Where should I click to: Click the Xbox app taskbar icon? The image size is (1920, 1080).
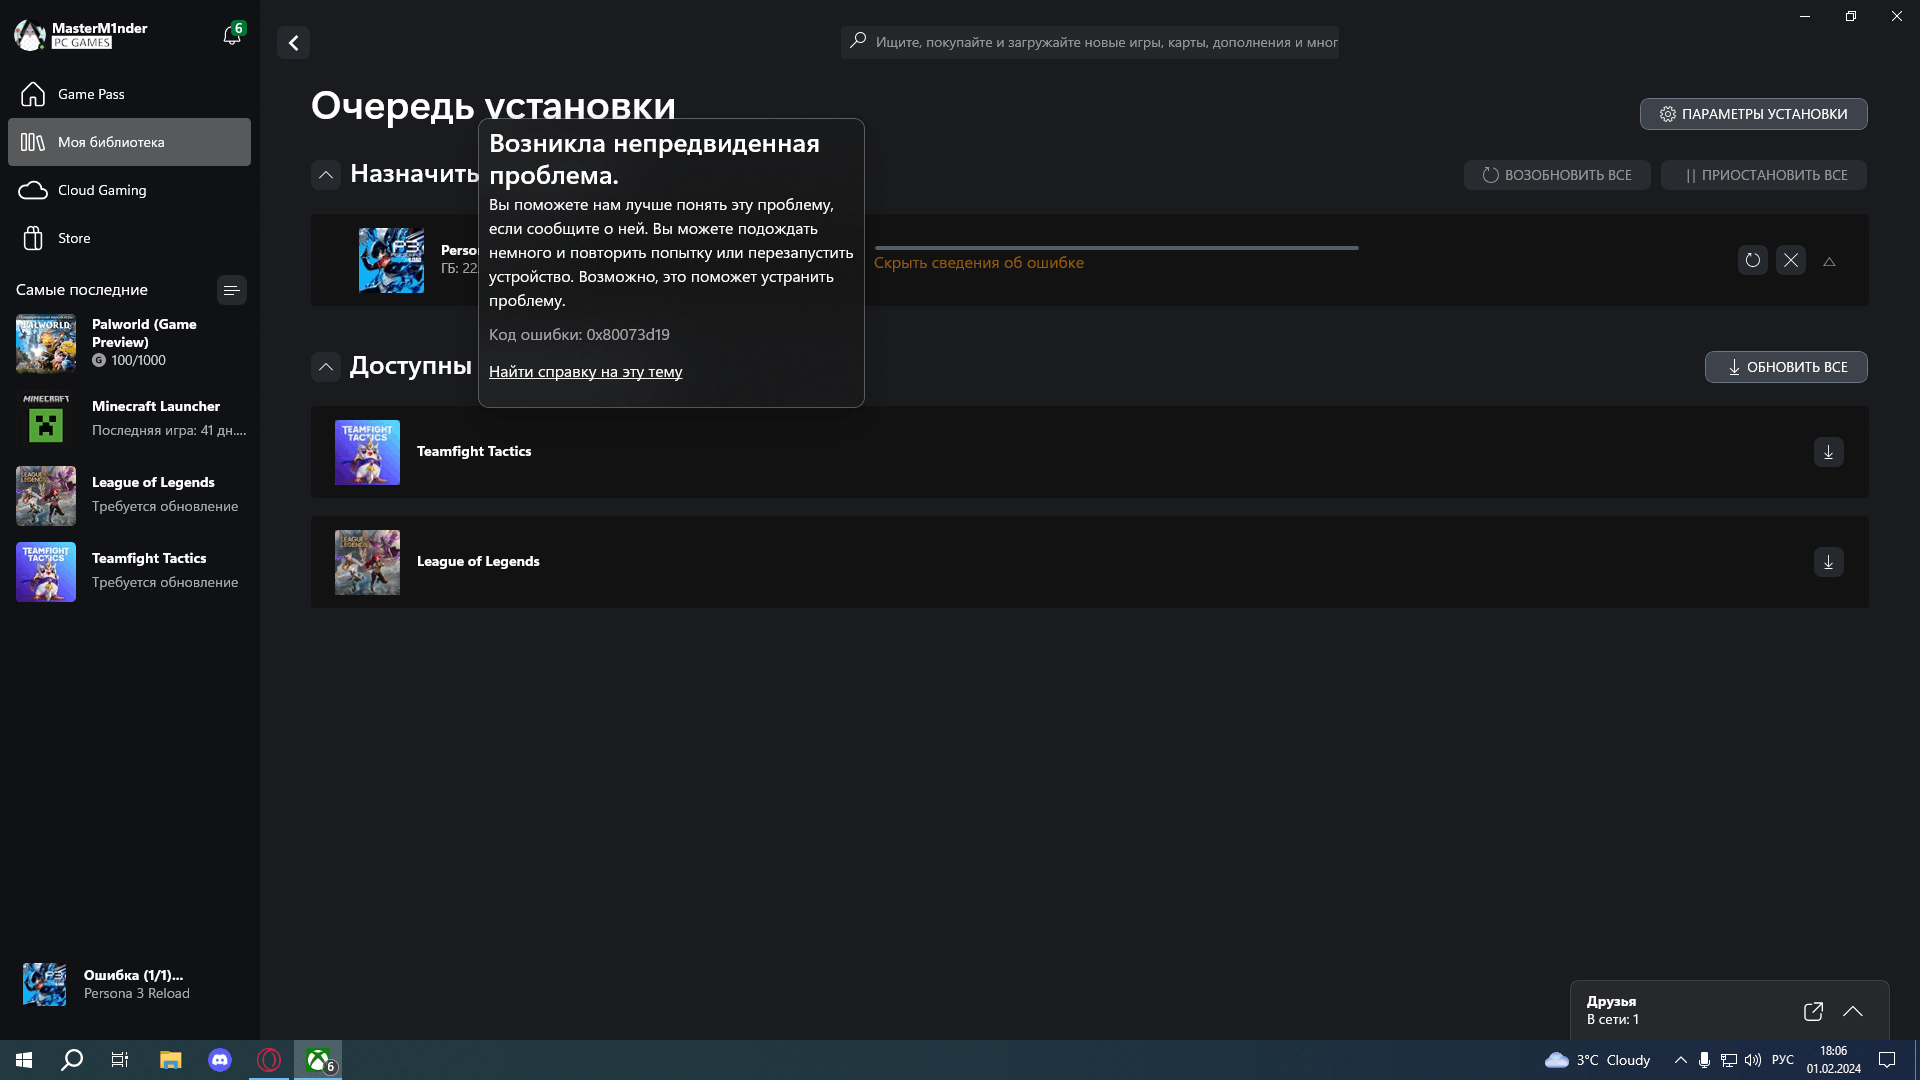pos(318,1060)
